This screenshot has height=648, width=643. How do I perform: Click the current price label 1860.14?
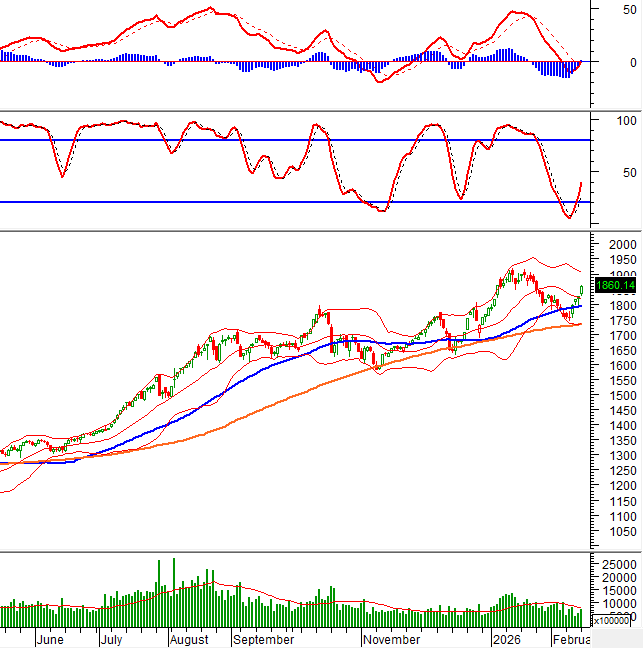613,286
